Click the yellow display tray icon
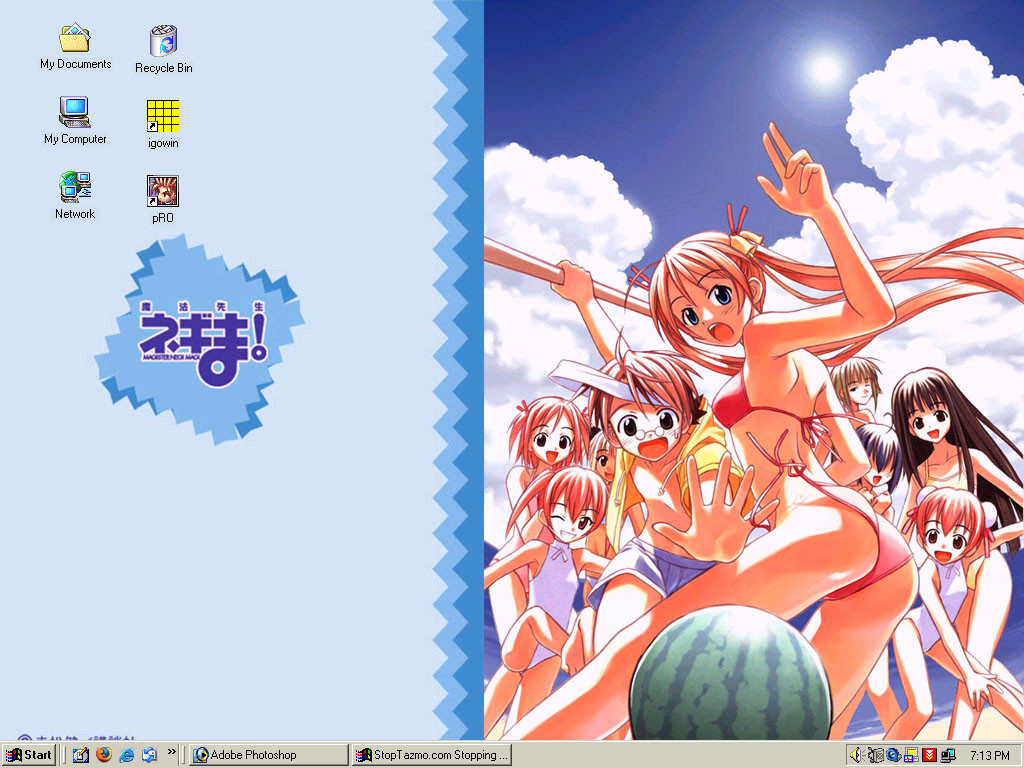Screen dimensions: 1024x768 coord(911,756)
